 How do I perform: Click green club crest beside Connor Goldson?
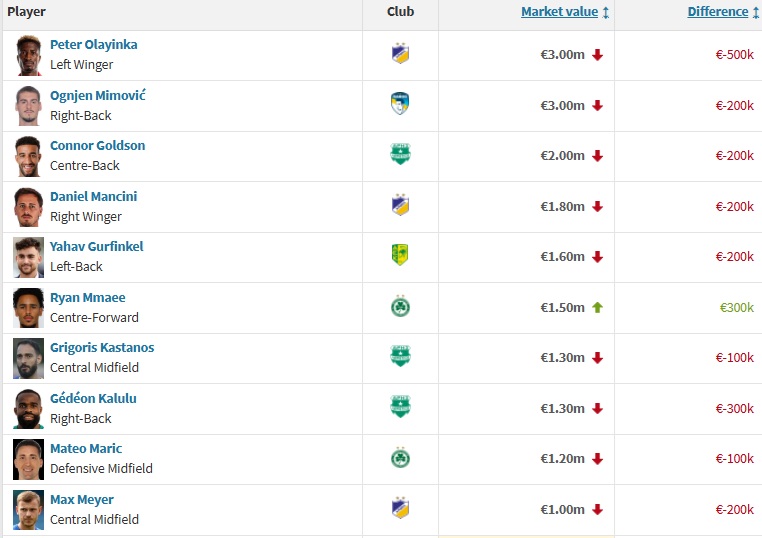point(400,155)
